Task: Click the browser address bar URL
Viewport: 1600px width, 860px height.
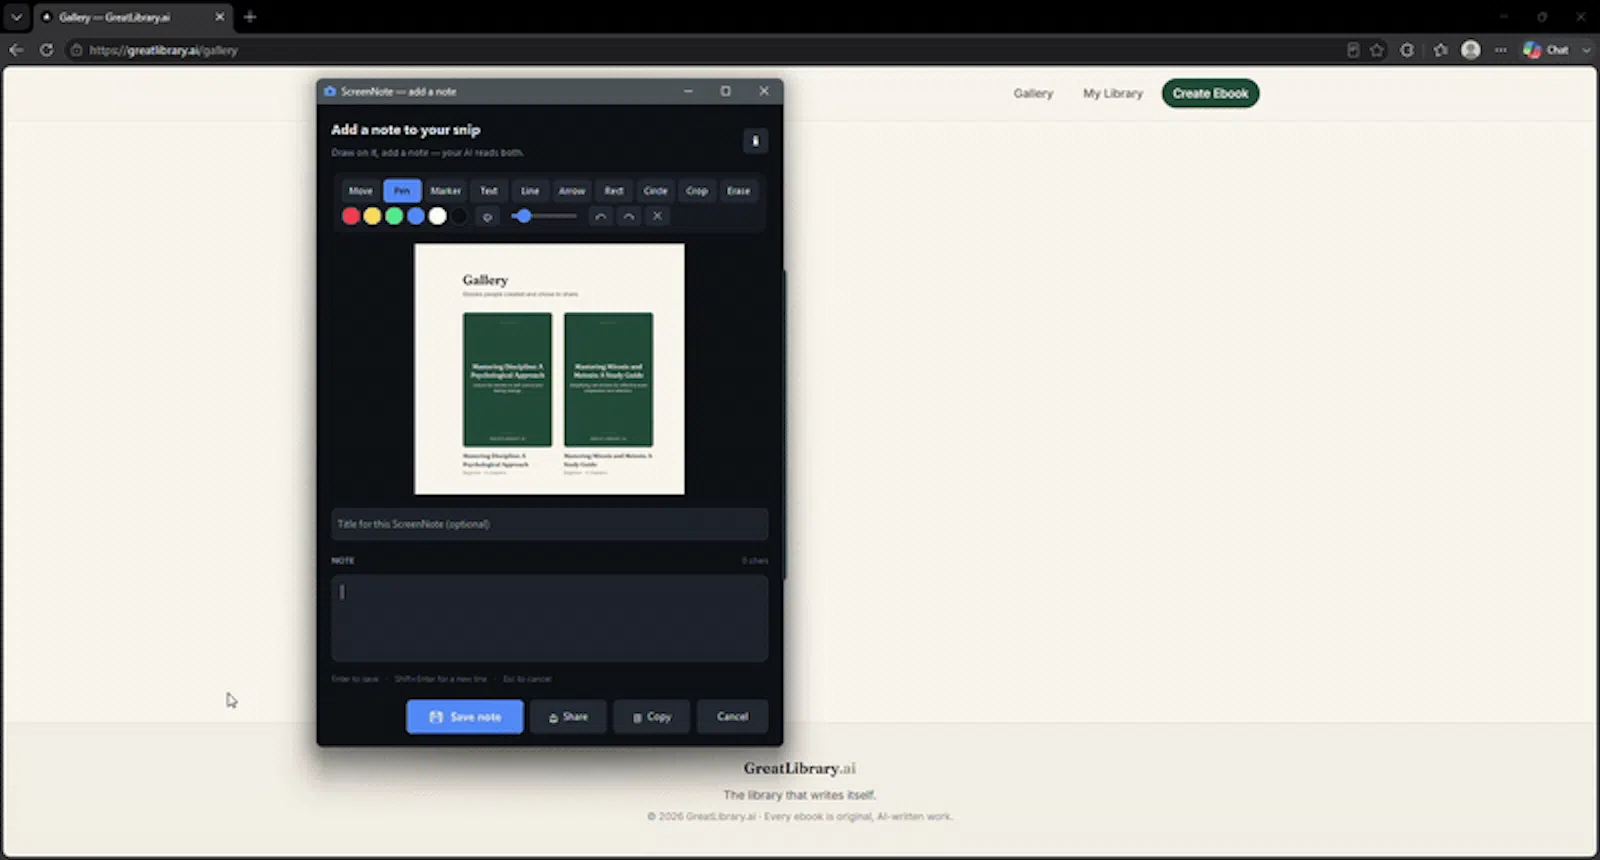Action: (x=163, y=50)
